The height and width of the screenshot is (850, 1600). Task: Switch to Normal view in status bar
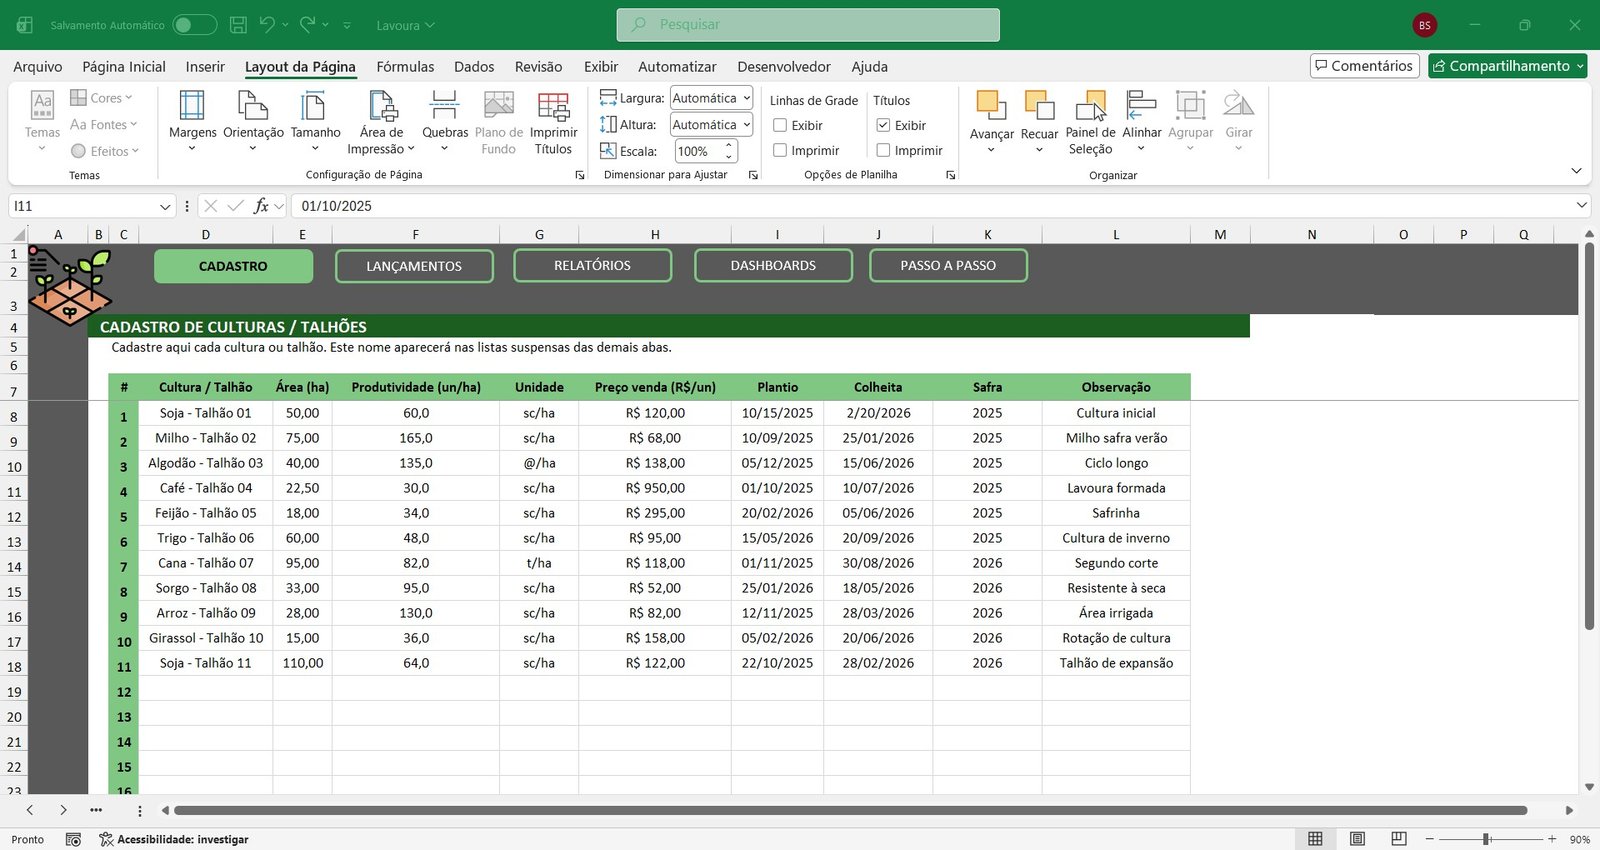(x=1315, y=839)
